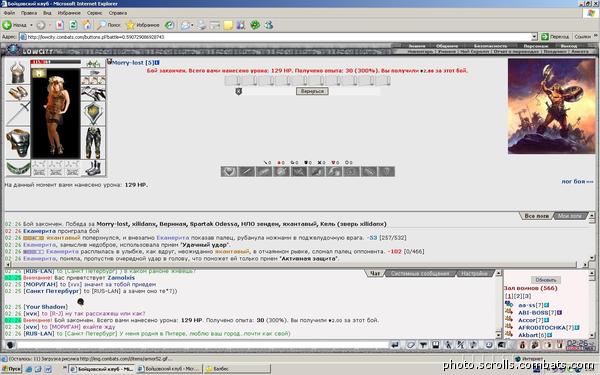600x375 pixels.
Task: Select the sword weapon slot
Action: point(18,113)
